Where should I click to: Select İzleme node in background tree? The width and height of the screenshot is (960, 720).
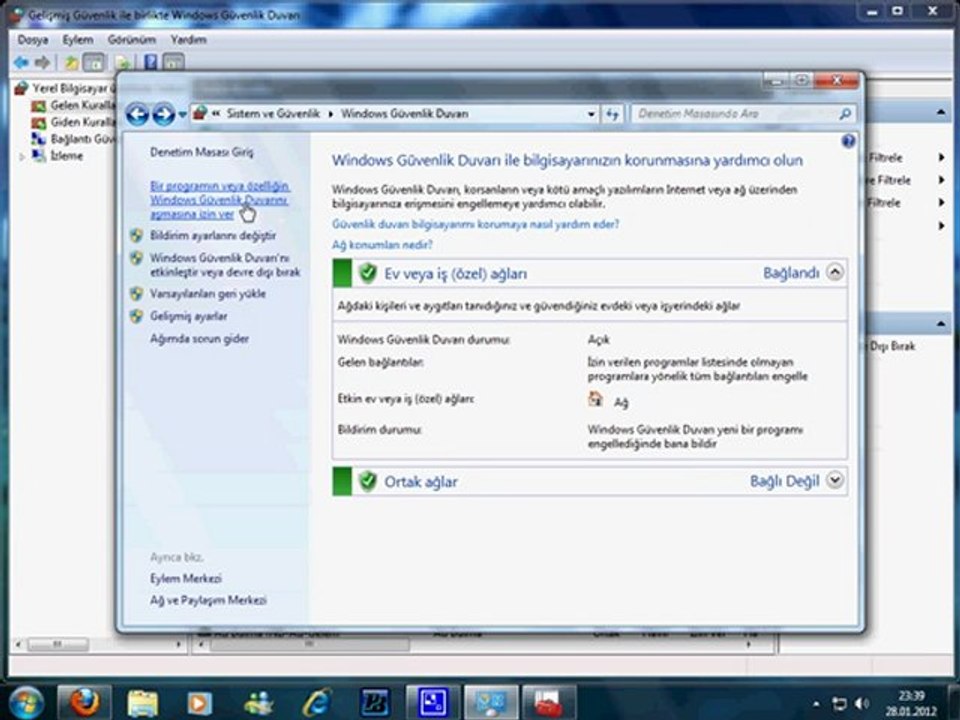(58, 156)
